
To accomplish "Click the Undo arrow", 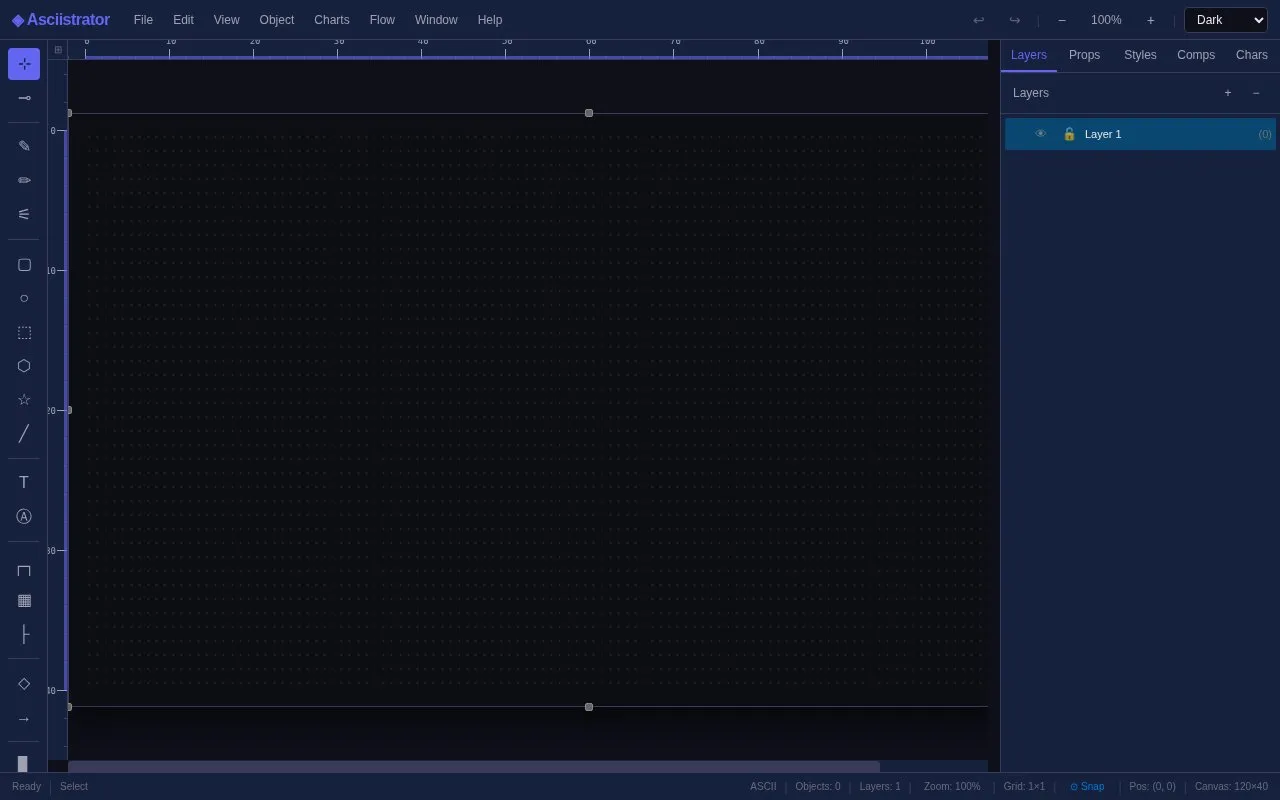I will point(978,20).
